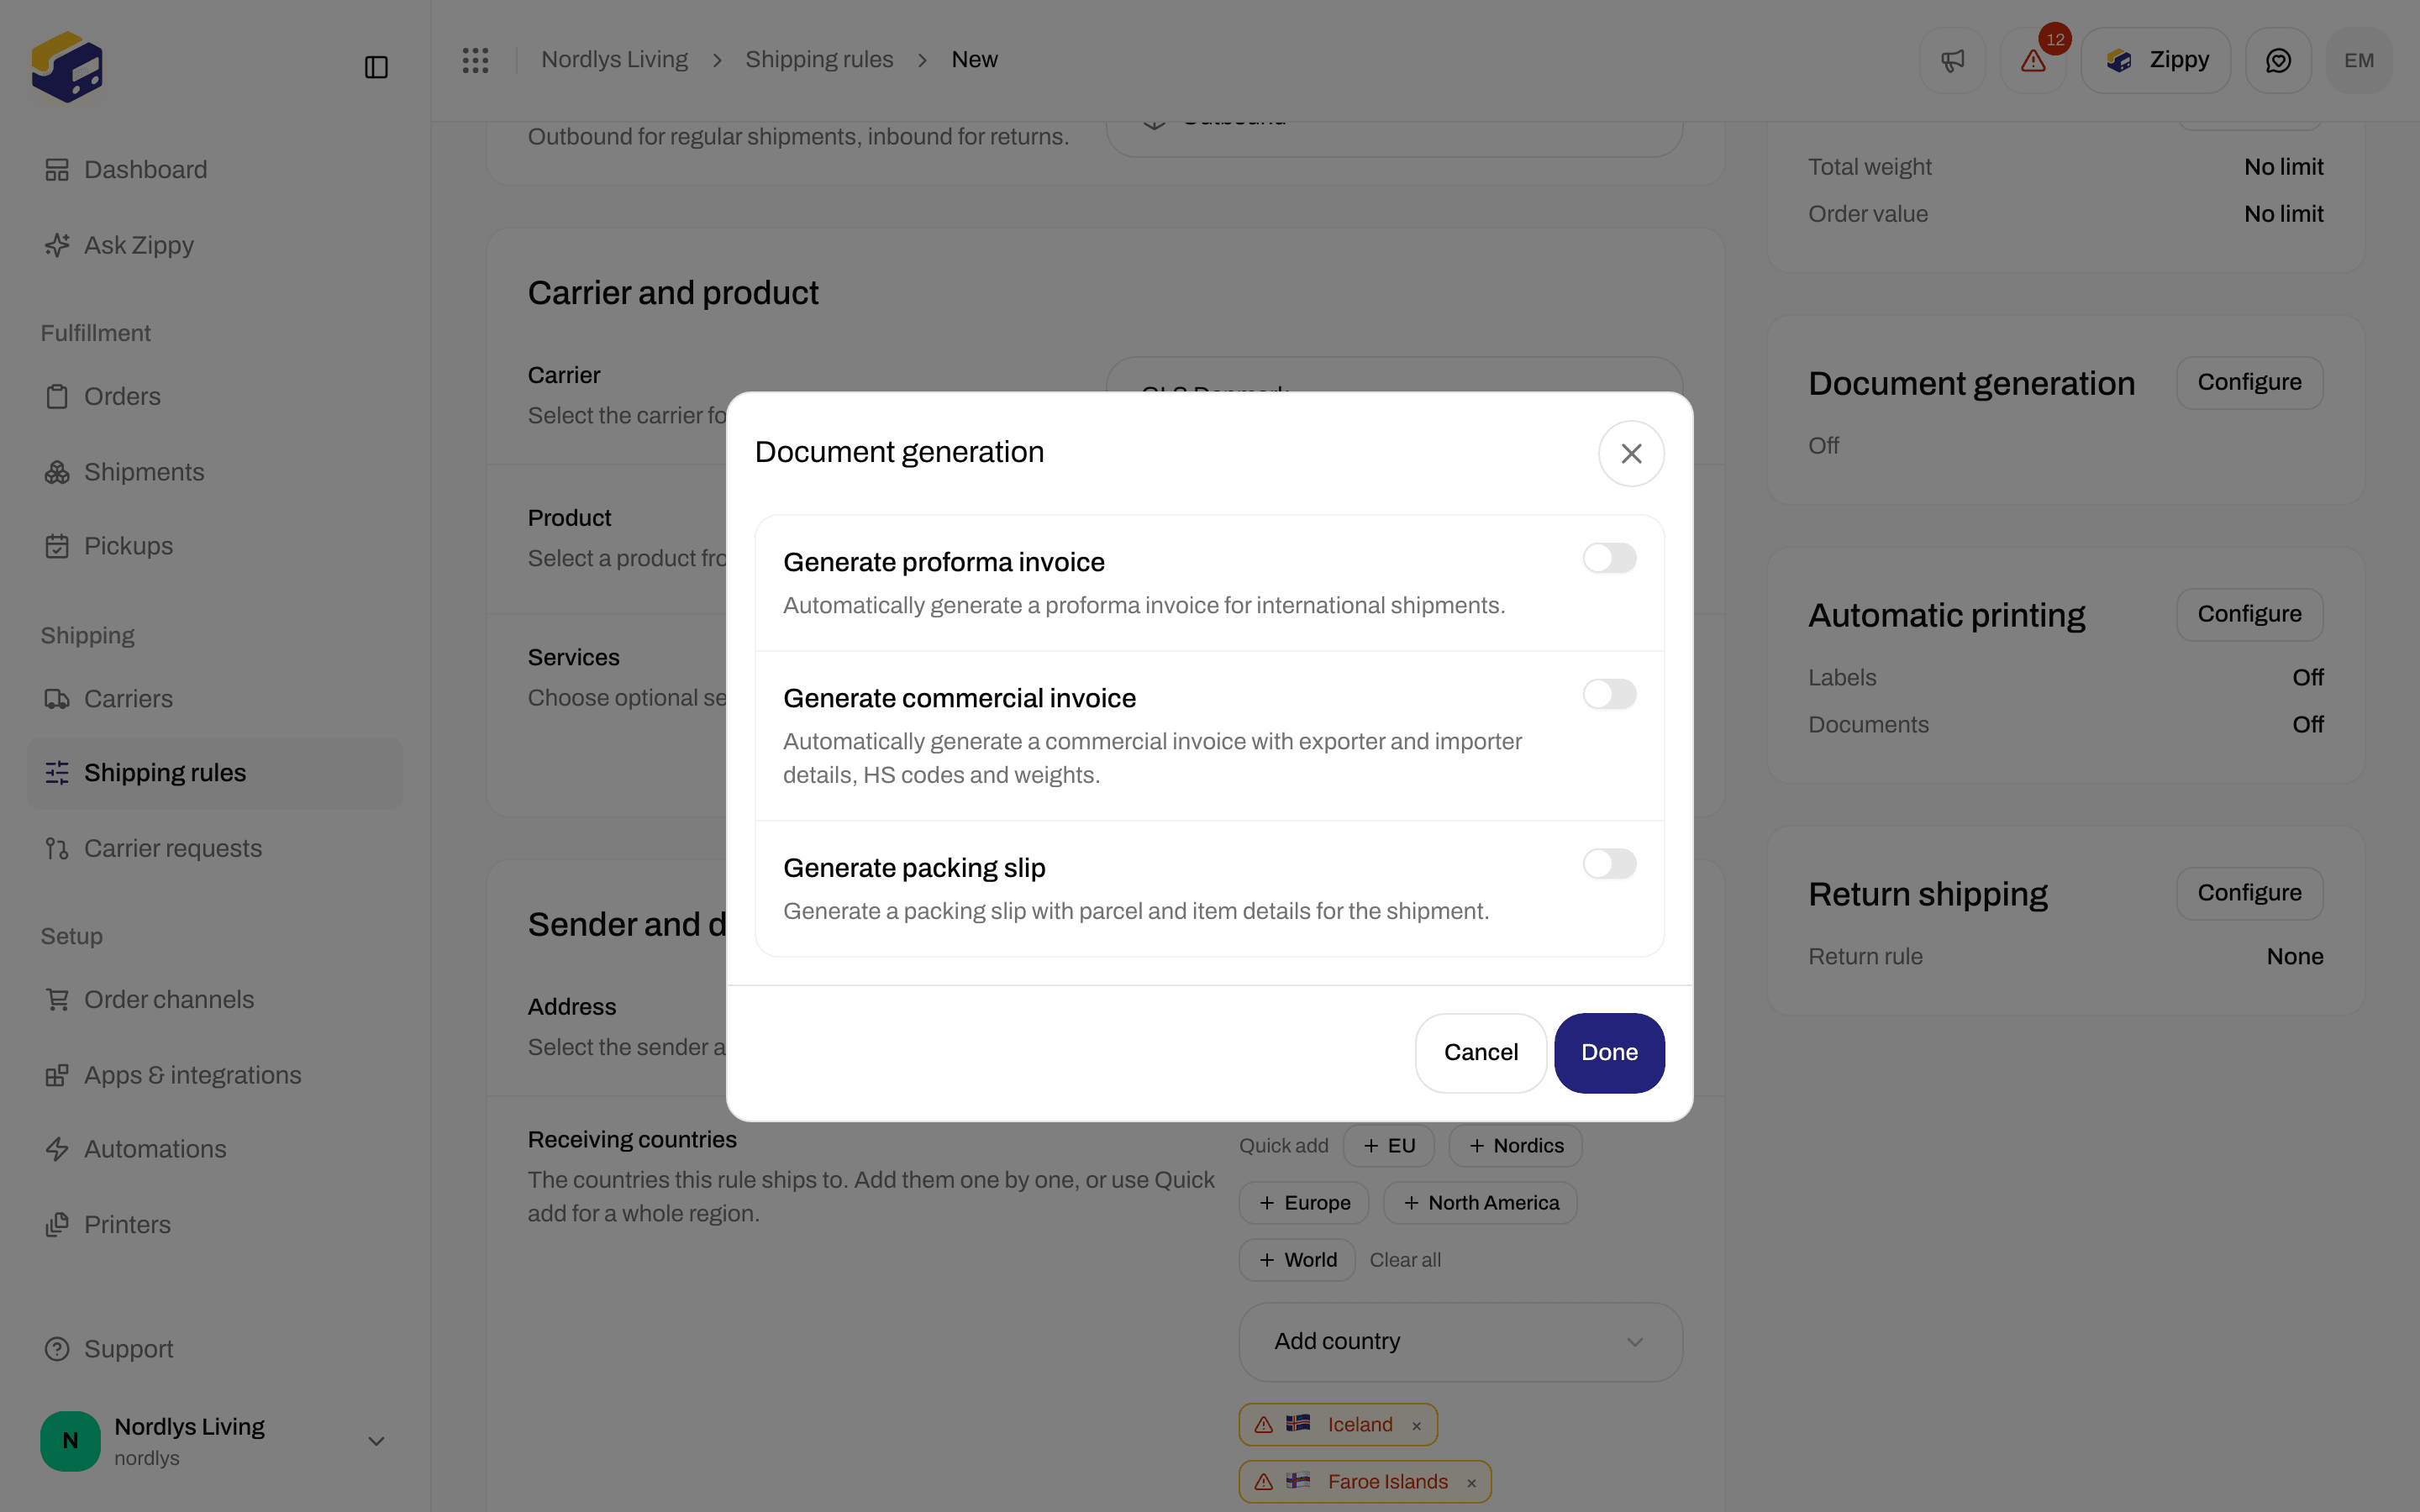Screen dimensions: 2420x1512
Task: Click Done in Document generation dialog
Action: click(1609, 1053)
